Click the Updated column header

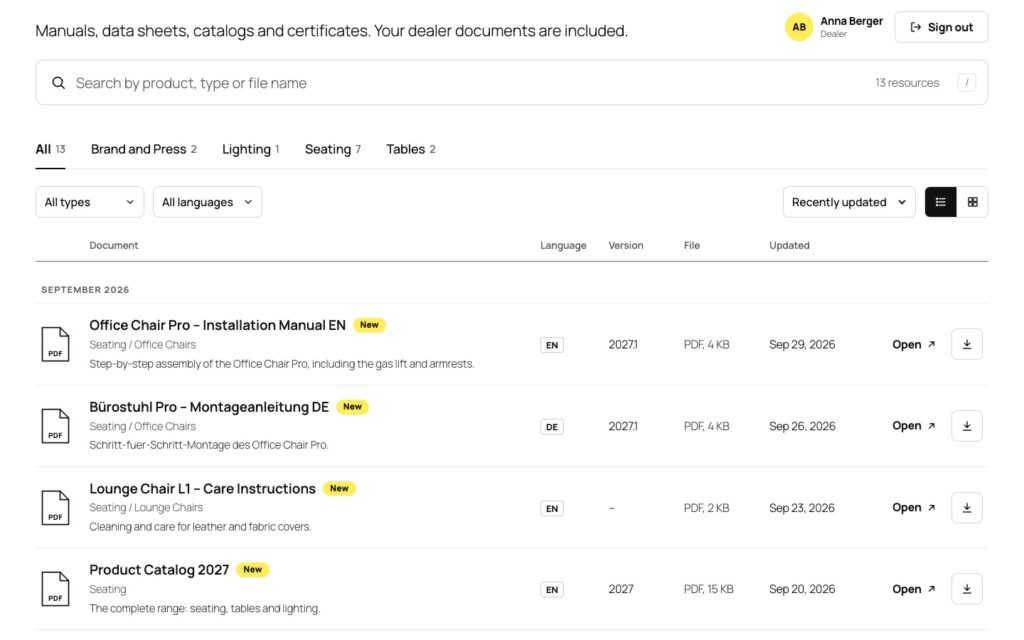pyautogui.click(x=789, y=246)
